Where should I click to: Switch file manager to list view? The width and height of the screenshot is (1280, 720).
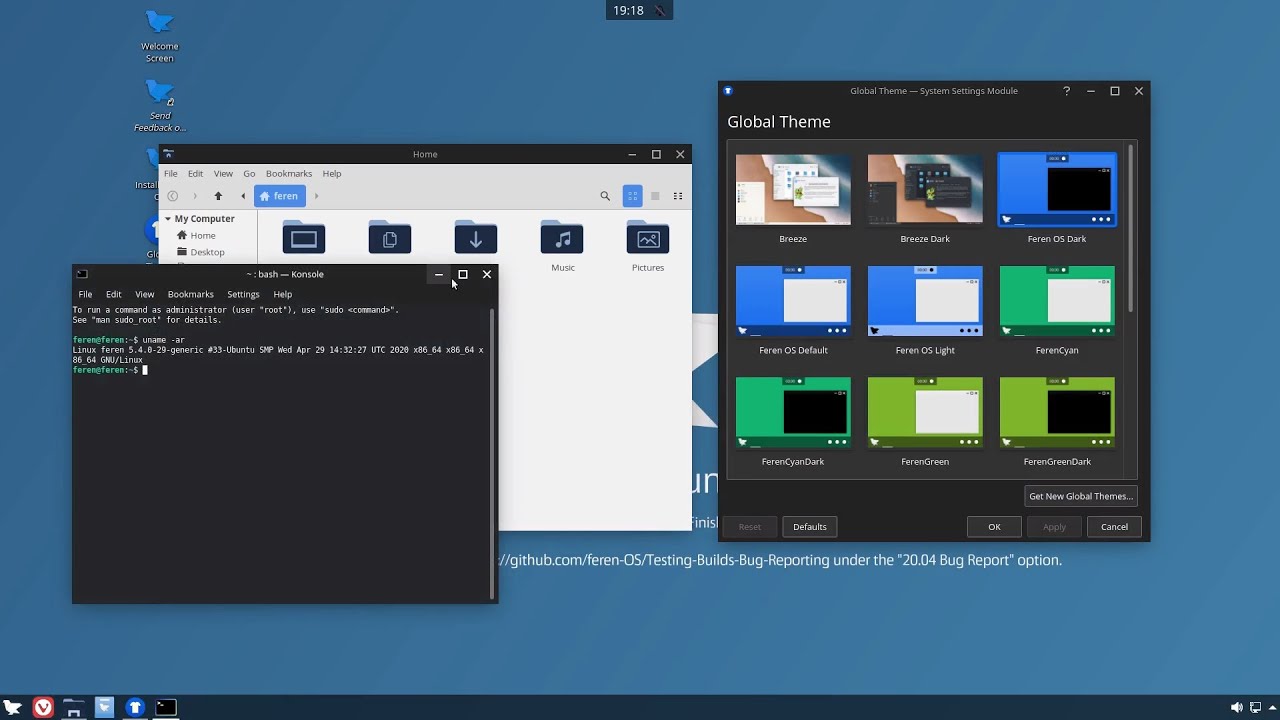(x=655, y=196)
